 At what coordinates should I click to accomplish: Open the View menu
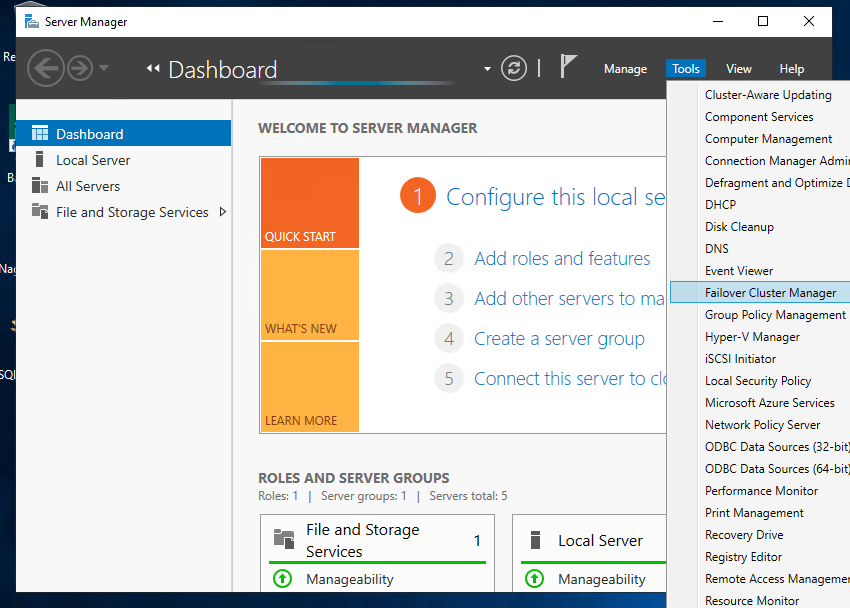pos(738,69)
